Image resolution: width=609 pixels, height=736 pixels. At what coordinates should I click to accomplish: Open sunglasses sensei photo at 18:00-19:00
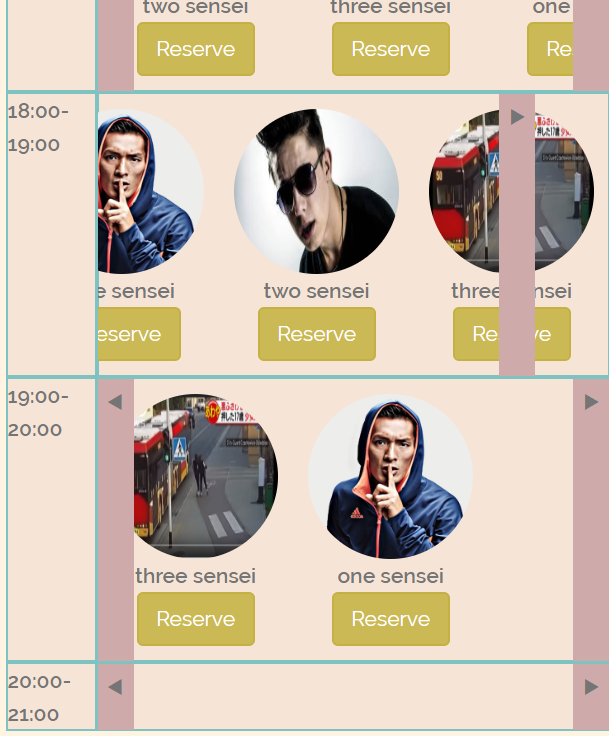click(317, 192)
